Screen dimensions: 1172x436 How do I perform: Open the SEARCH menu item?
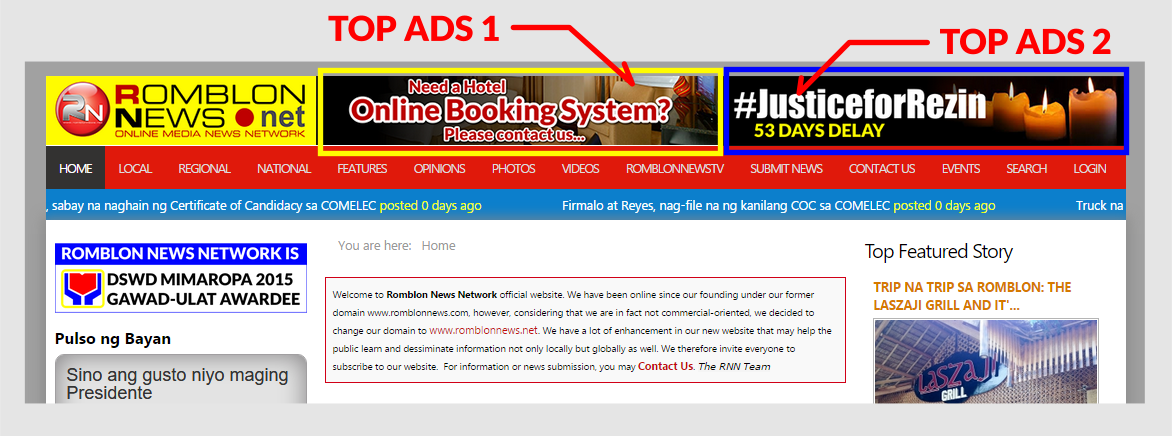1026,168
